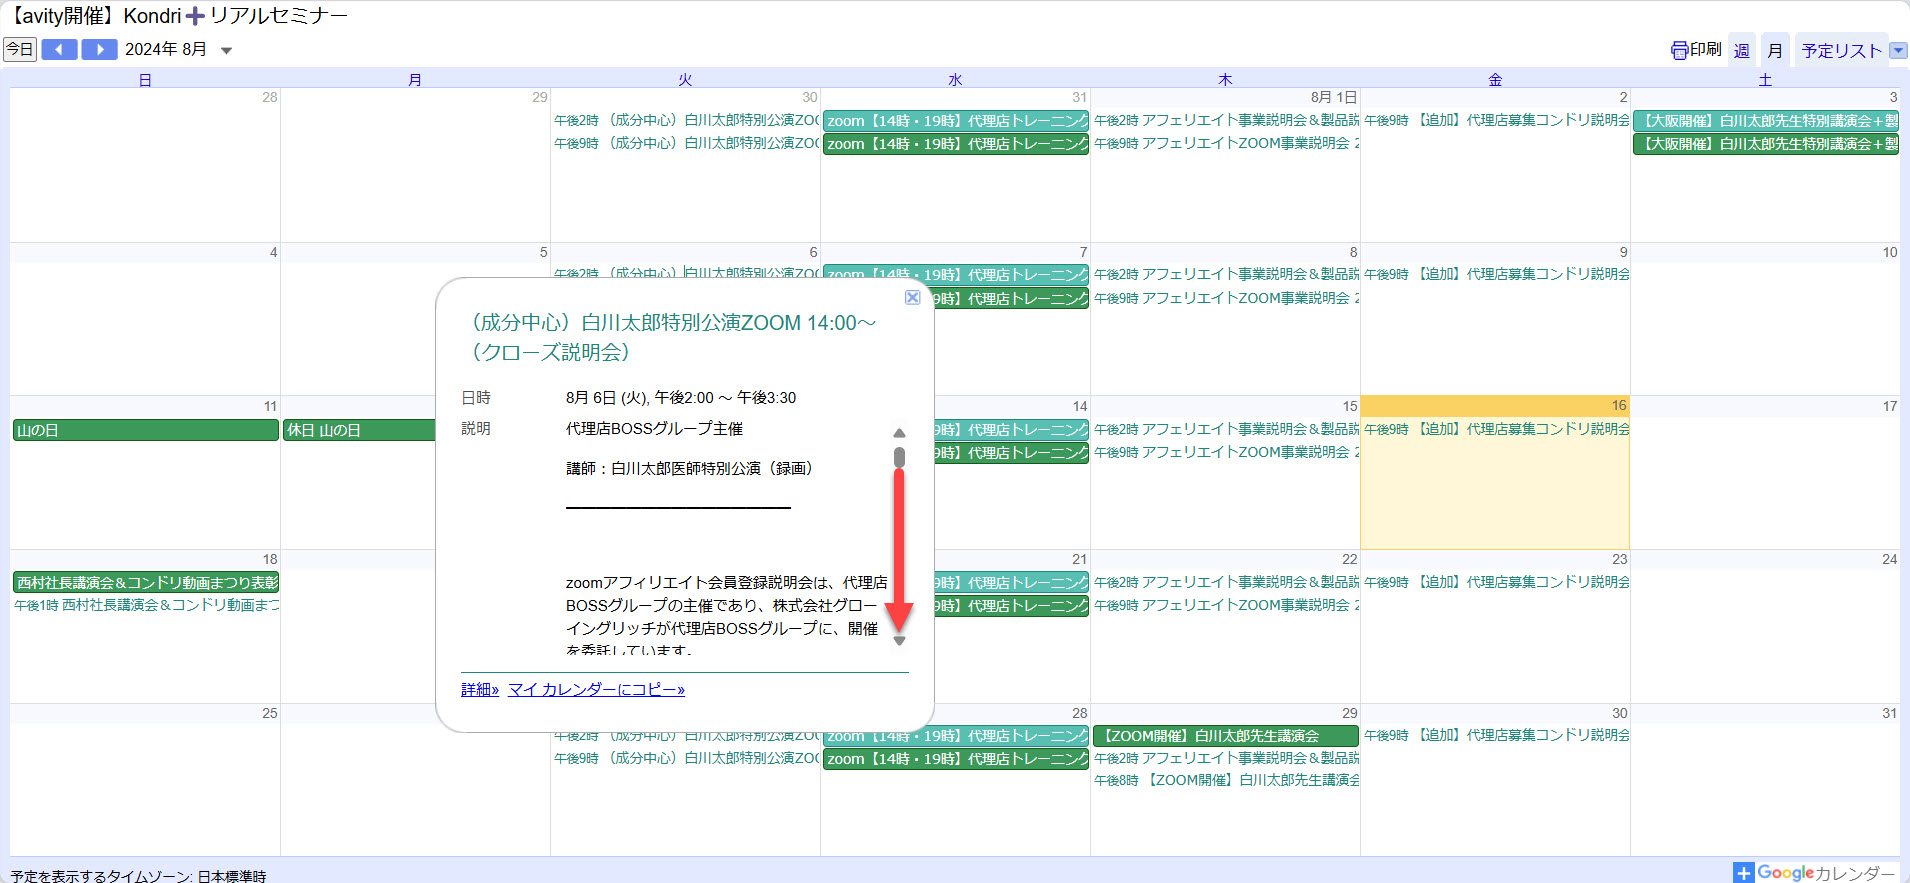Open 午後9時 代理店募集コンドリ説明会 on August 30

(1496, 735)
